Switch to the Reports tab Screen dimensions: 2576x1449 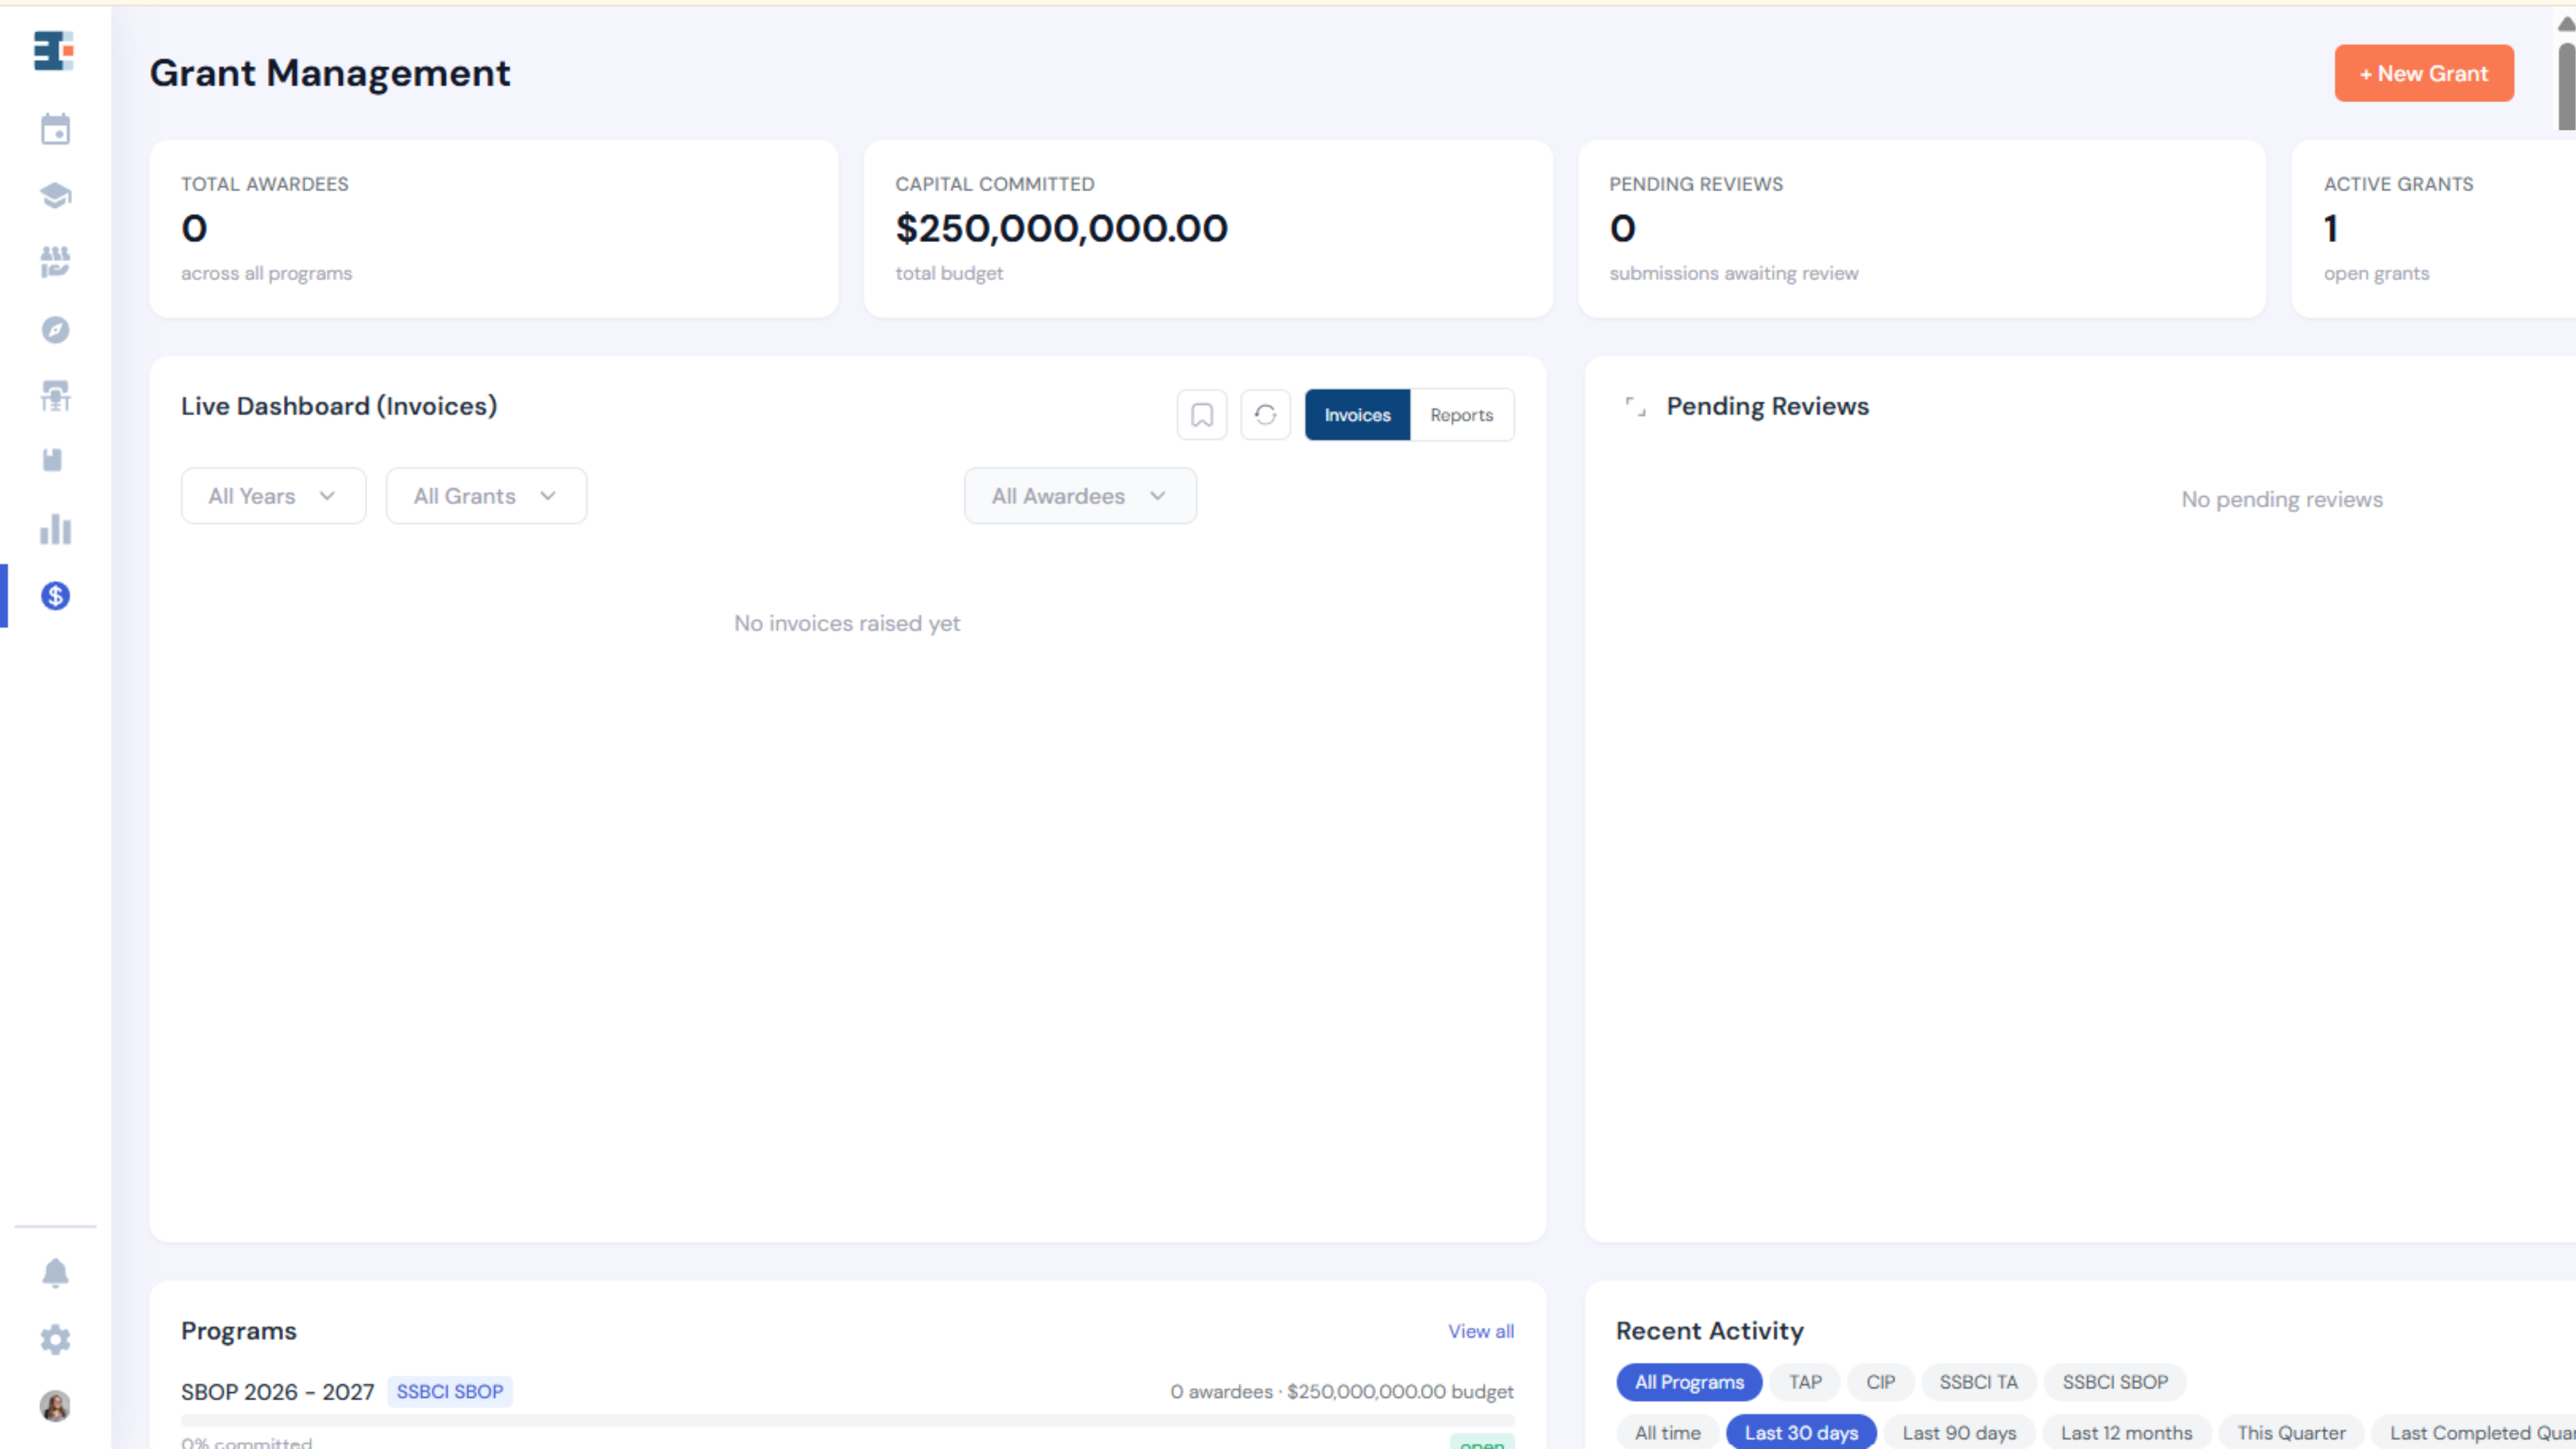coord(1461,415)
